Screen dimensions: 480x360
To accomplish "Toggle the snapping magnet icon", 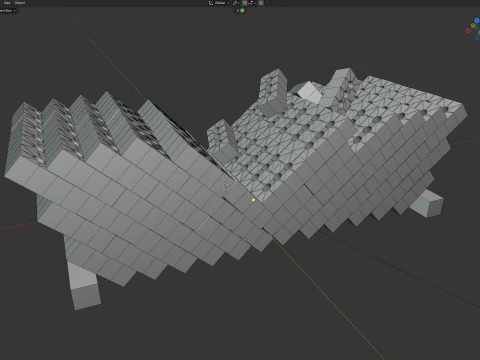I will [245, 3].
